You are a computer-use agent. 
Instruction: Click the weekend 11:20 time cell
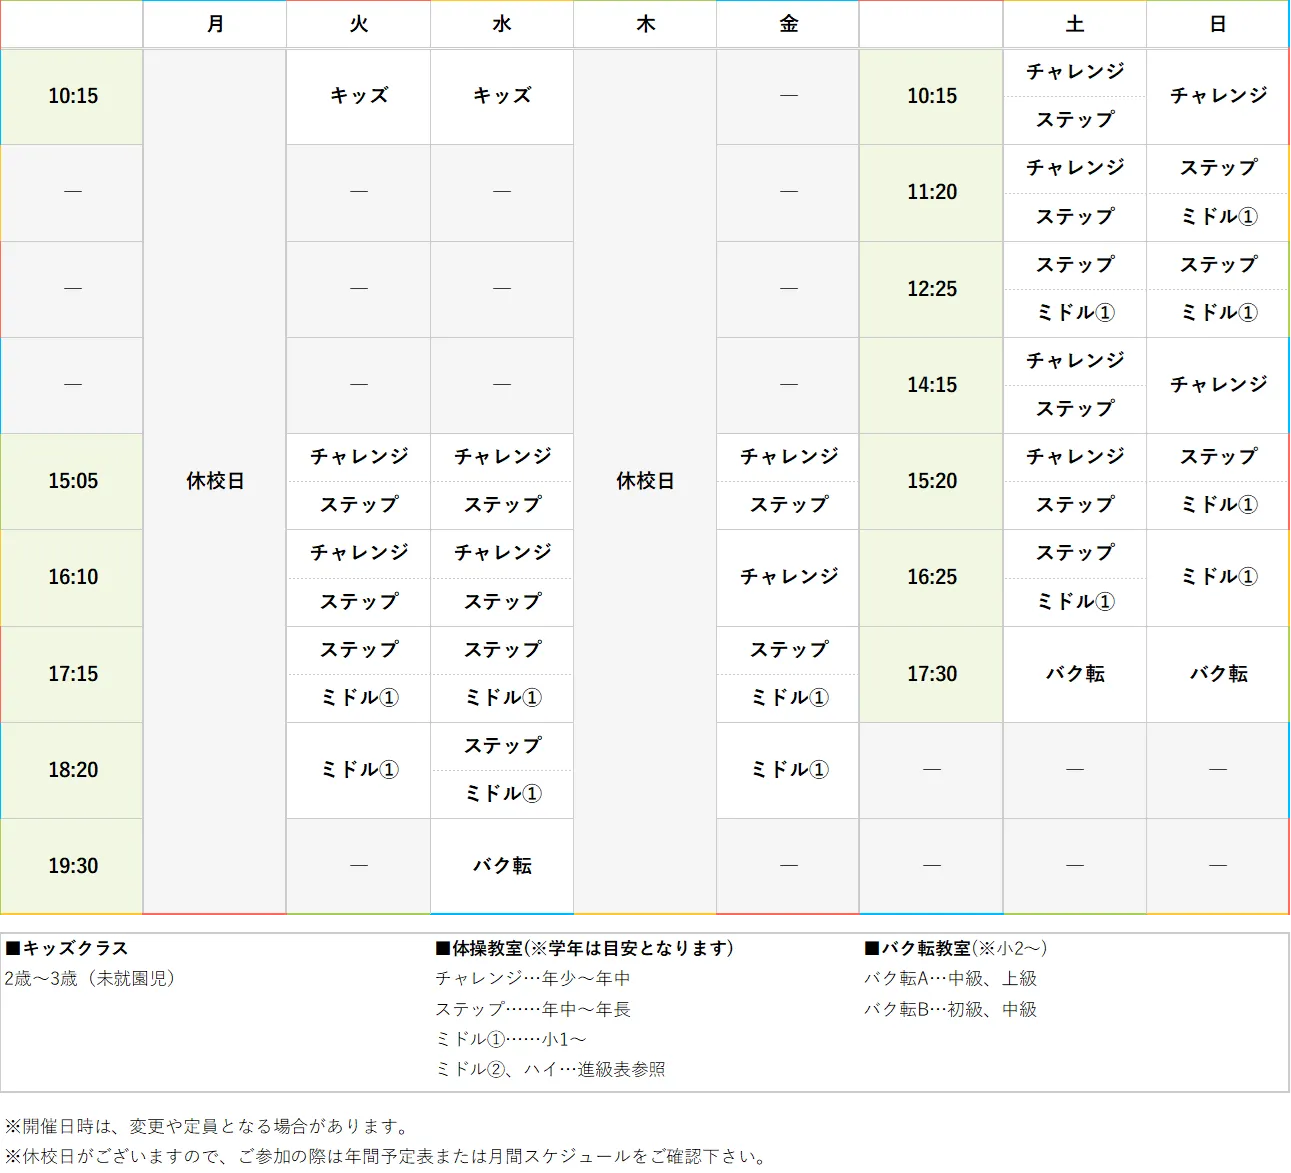tap(931, 192)
